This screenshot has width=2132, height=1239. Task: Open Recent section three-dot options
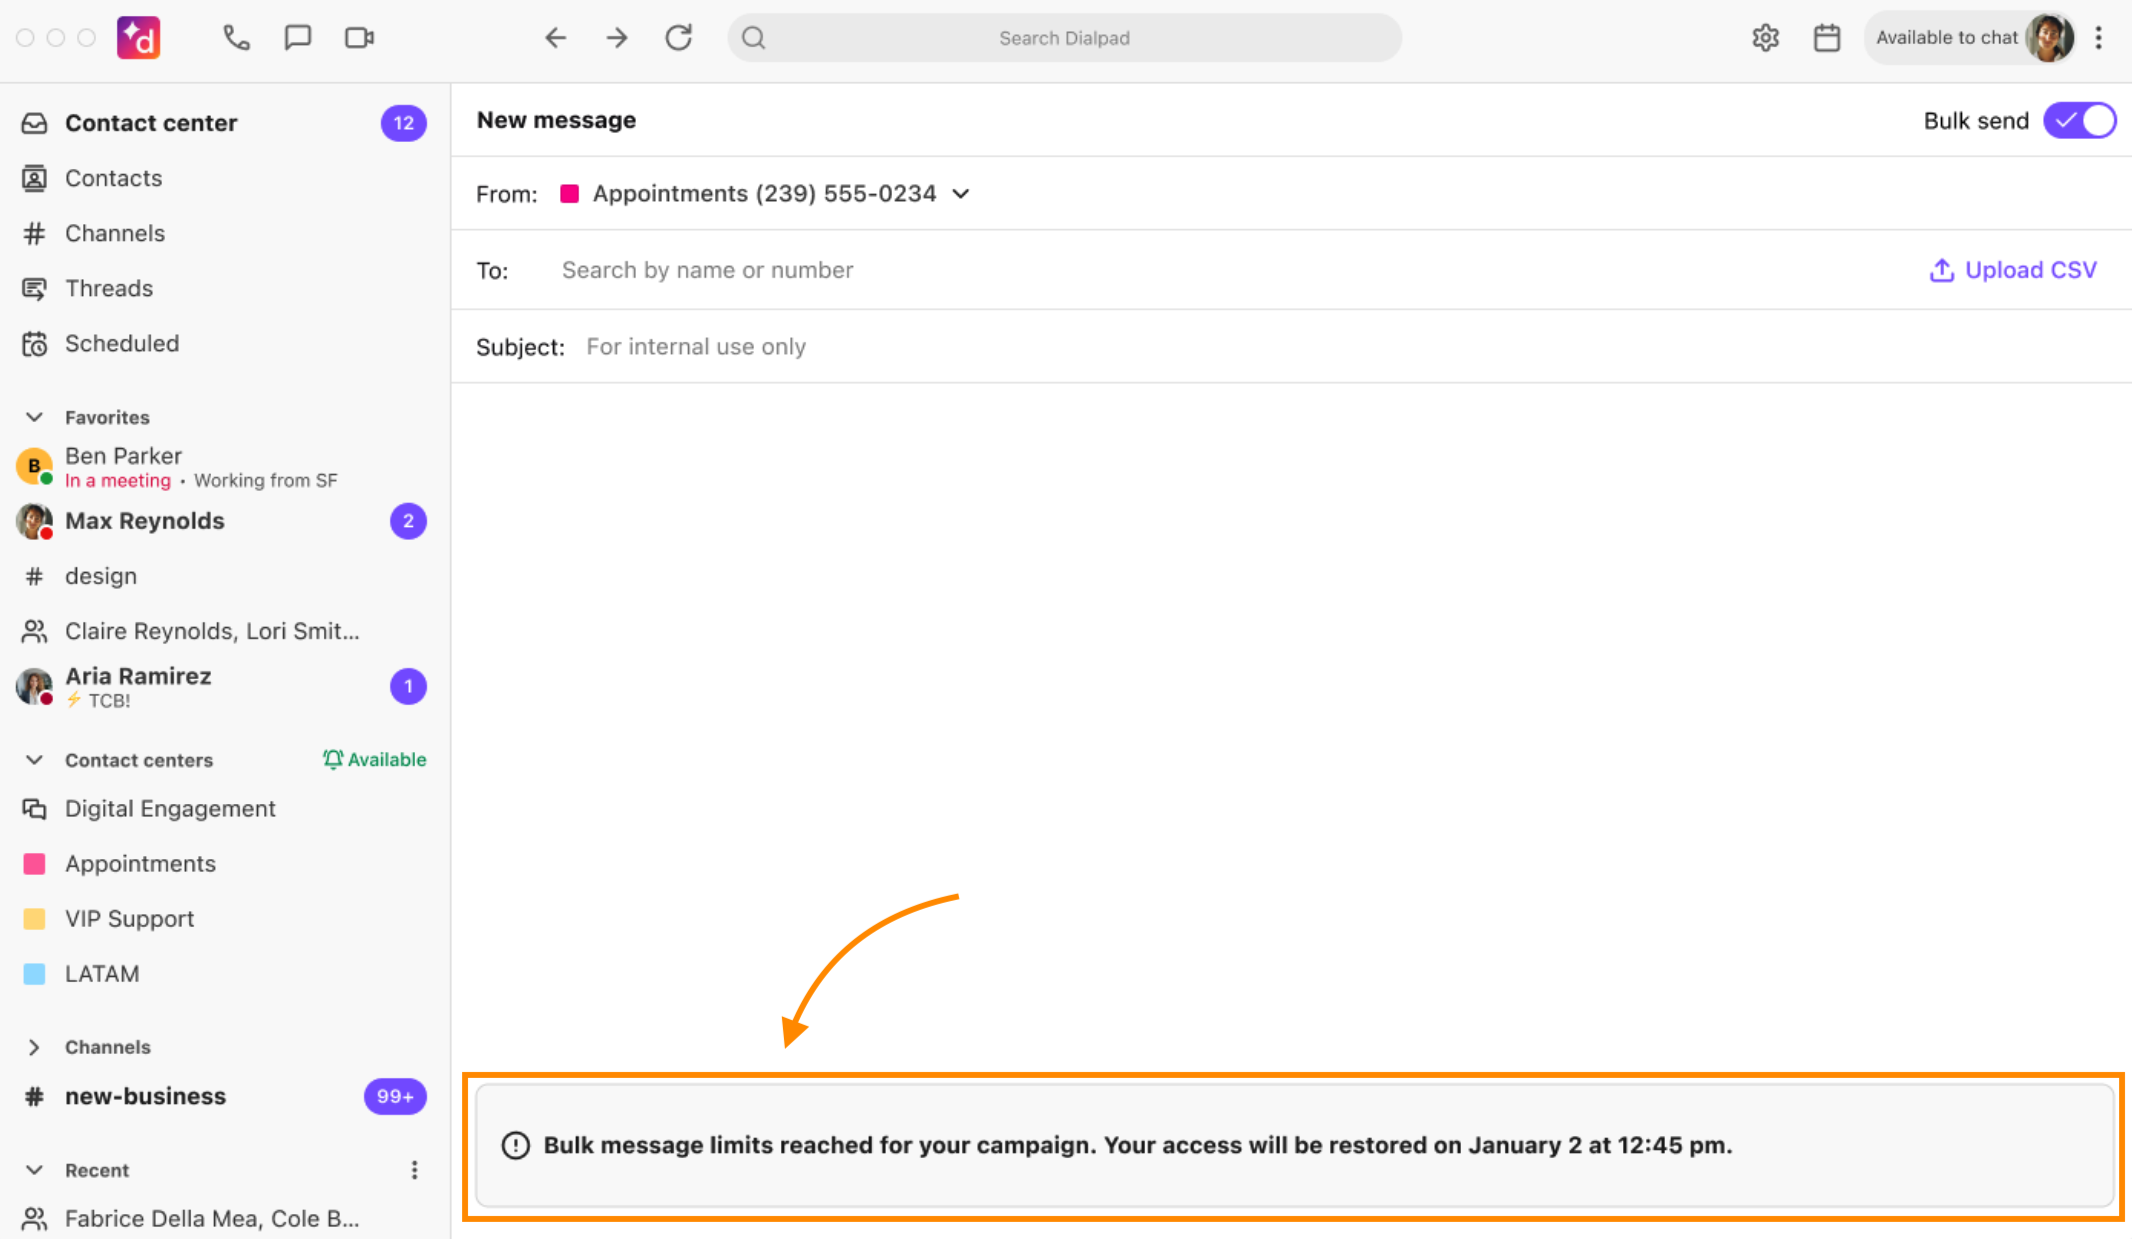point(414,1170)
